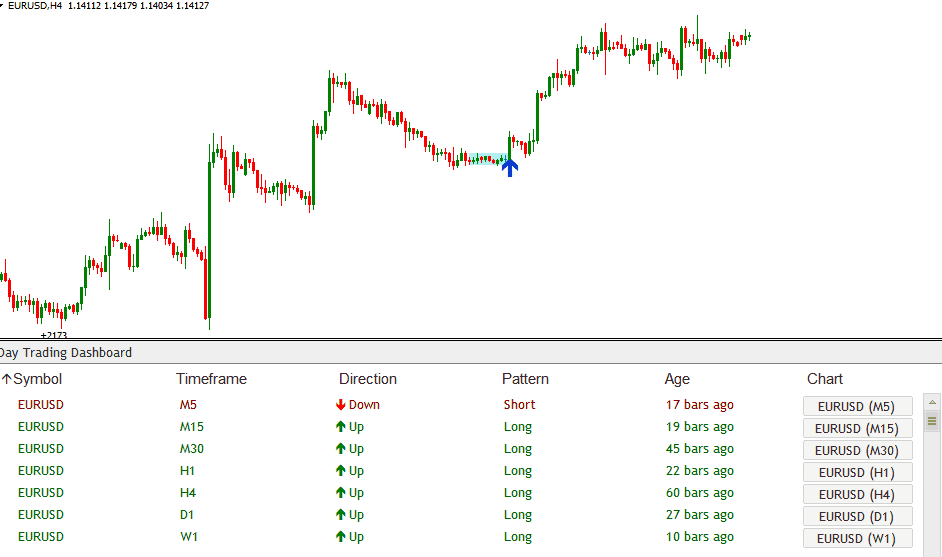Launch the EURUSD (W1) chart
The height and width of the screenshot is (557, 942).
857,538
